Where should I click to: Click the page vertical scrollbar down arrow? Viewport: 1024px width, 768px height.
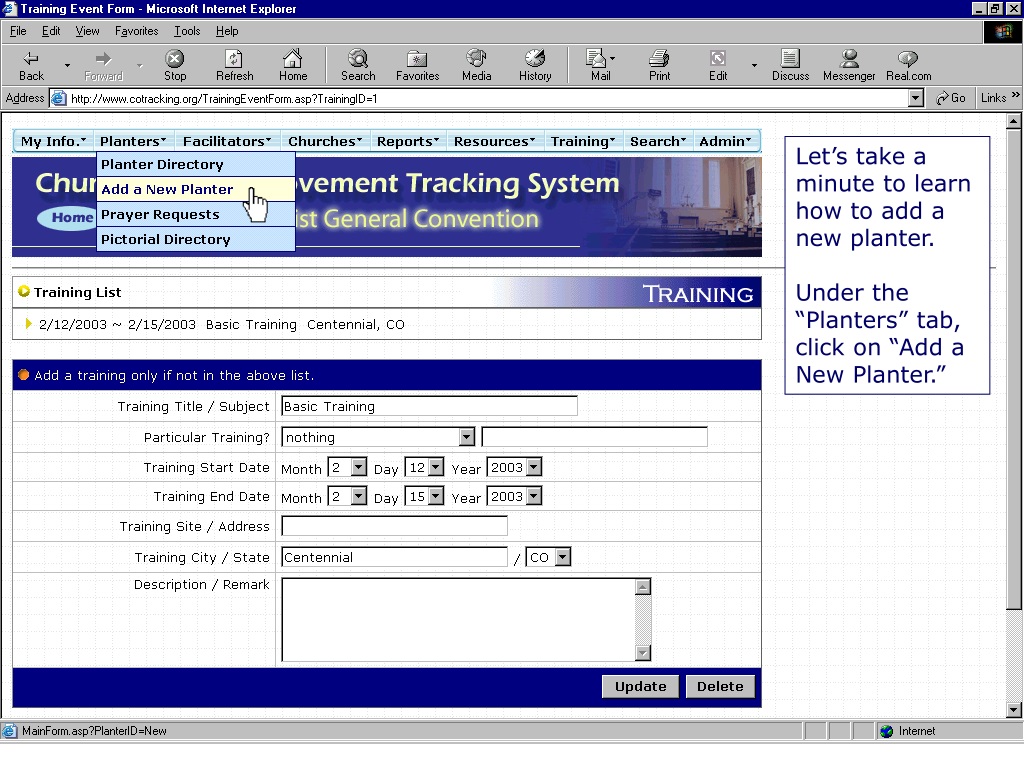click(x=1013, y=709)
